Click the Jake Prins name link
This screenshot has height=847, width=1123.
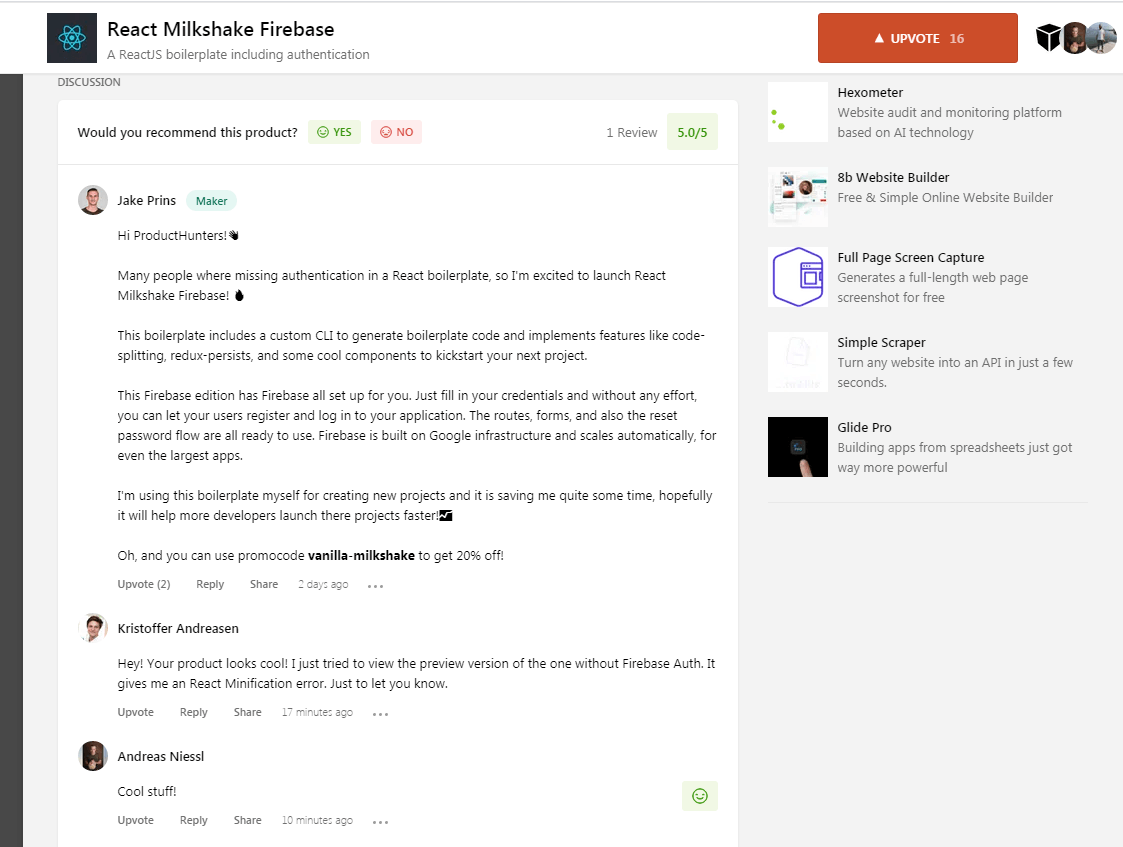[147, 200]
